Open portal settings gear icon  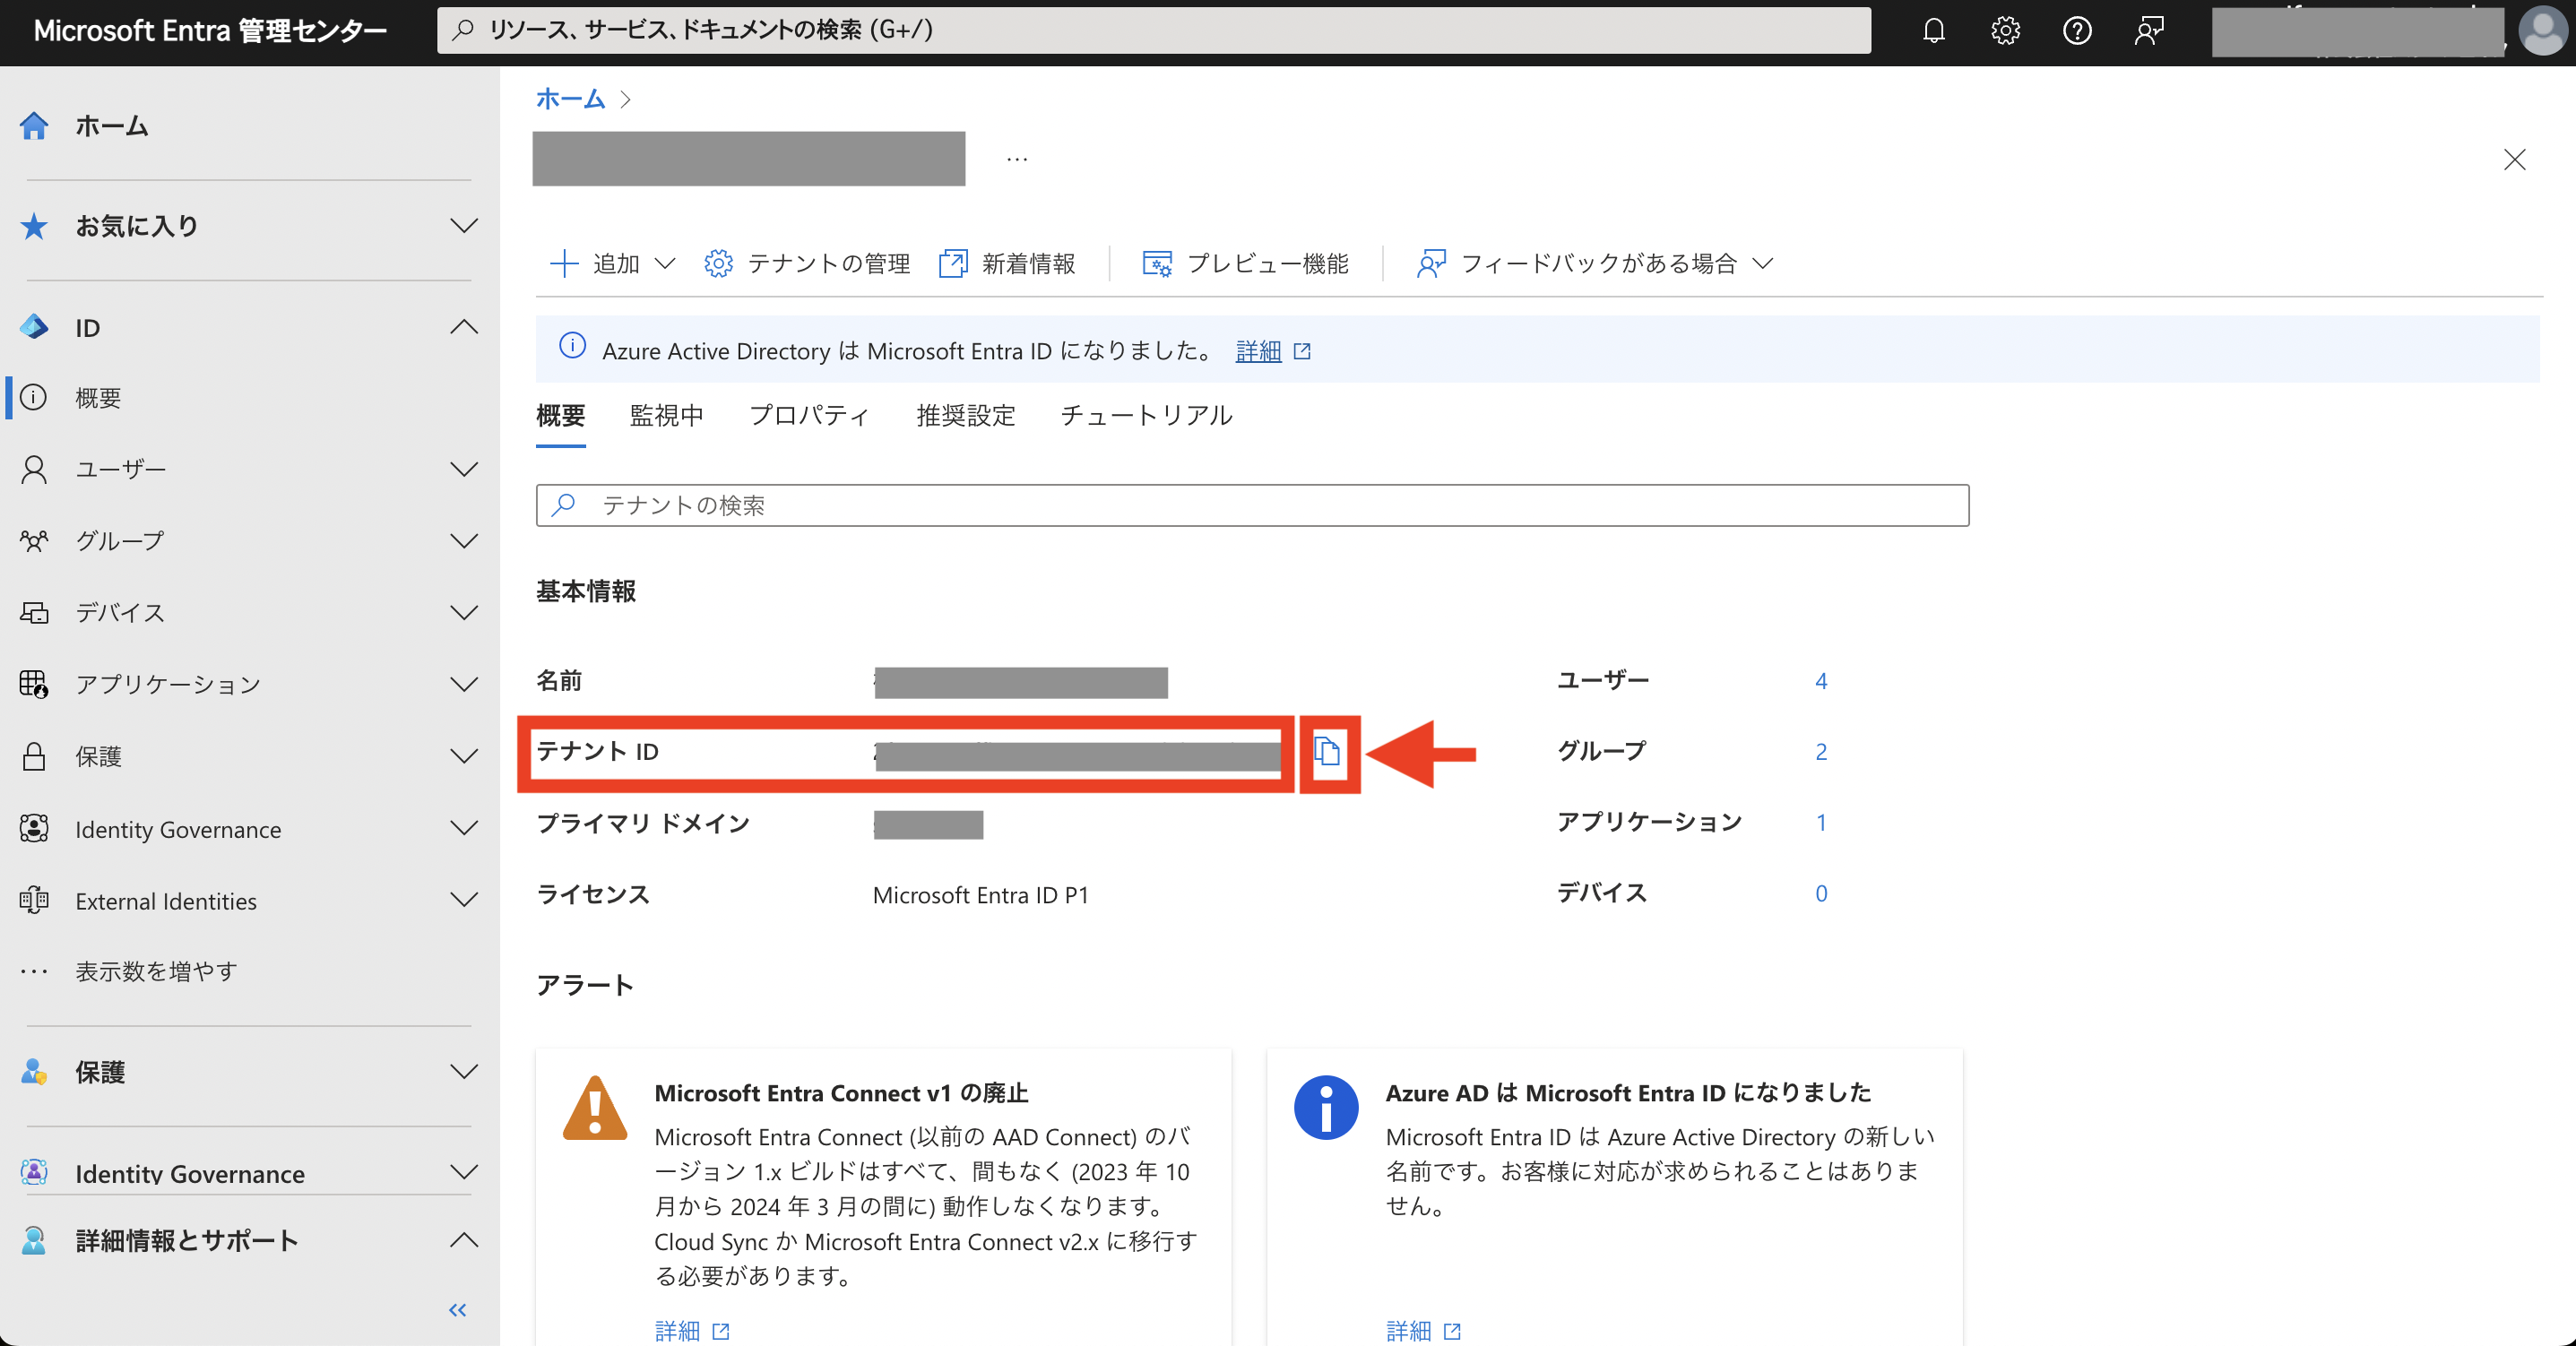point(2005,31)
